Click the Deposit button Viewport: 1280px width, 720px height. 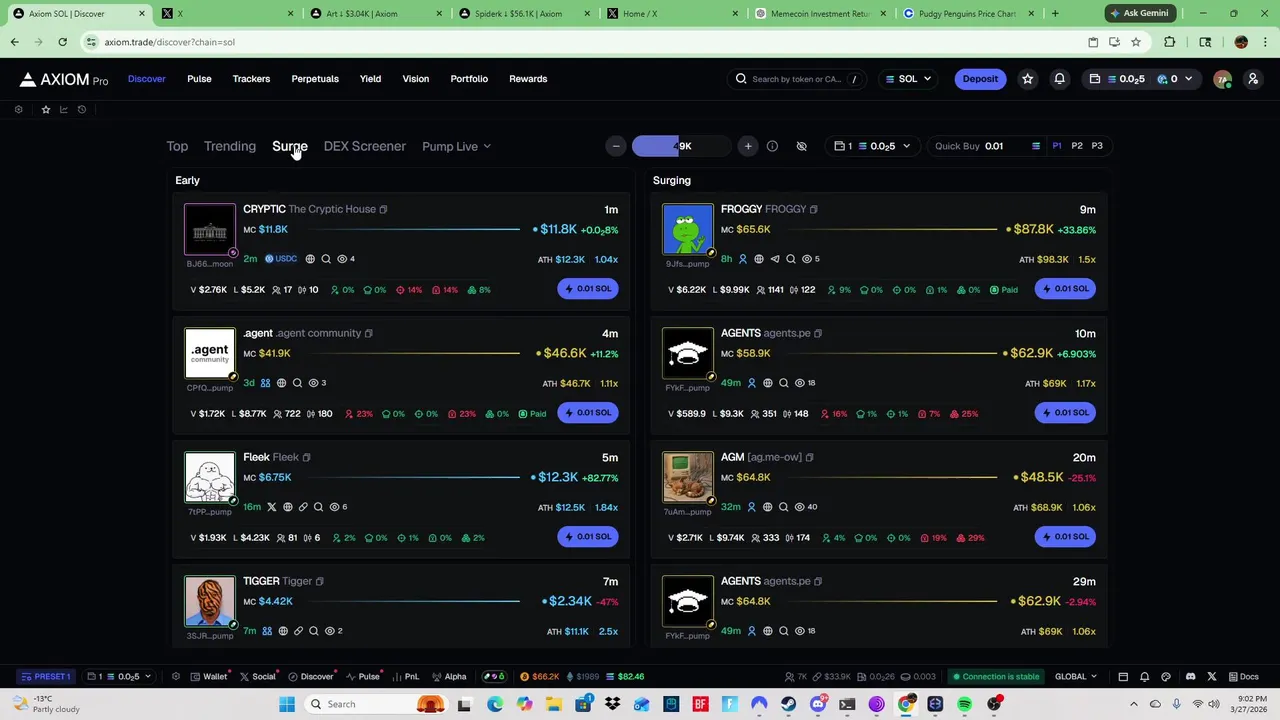[980, 79]
